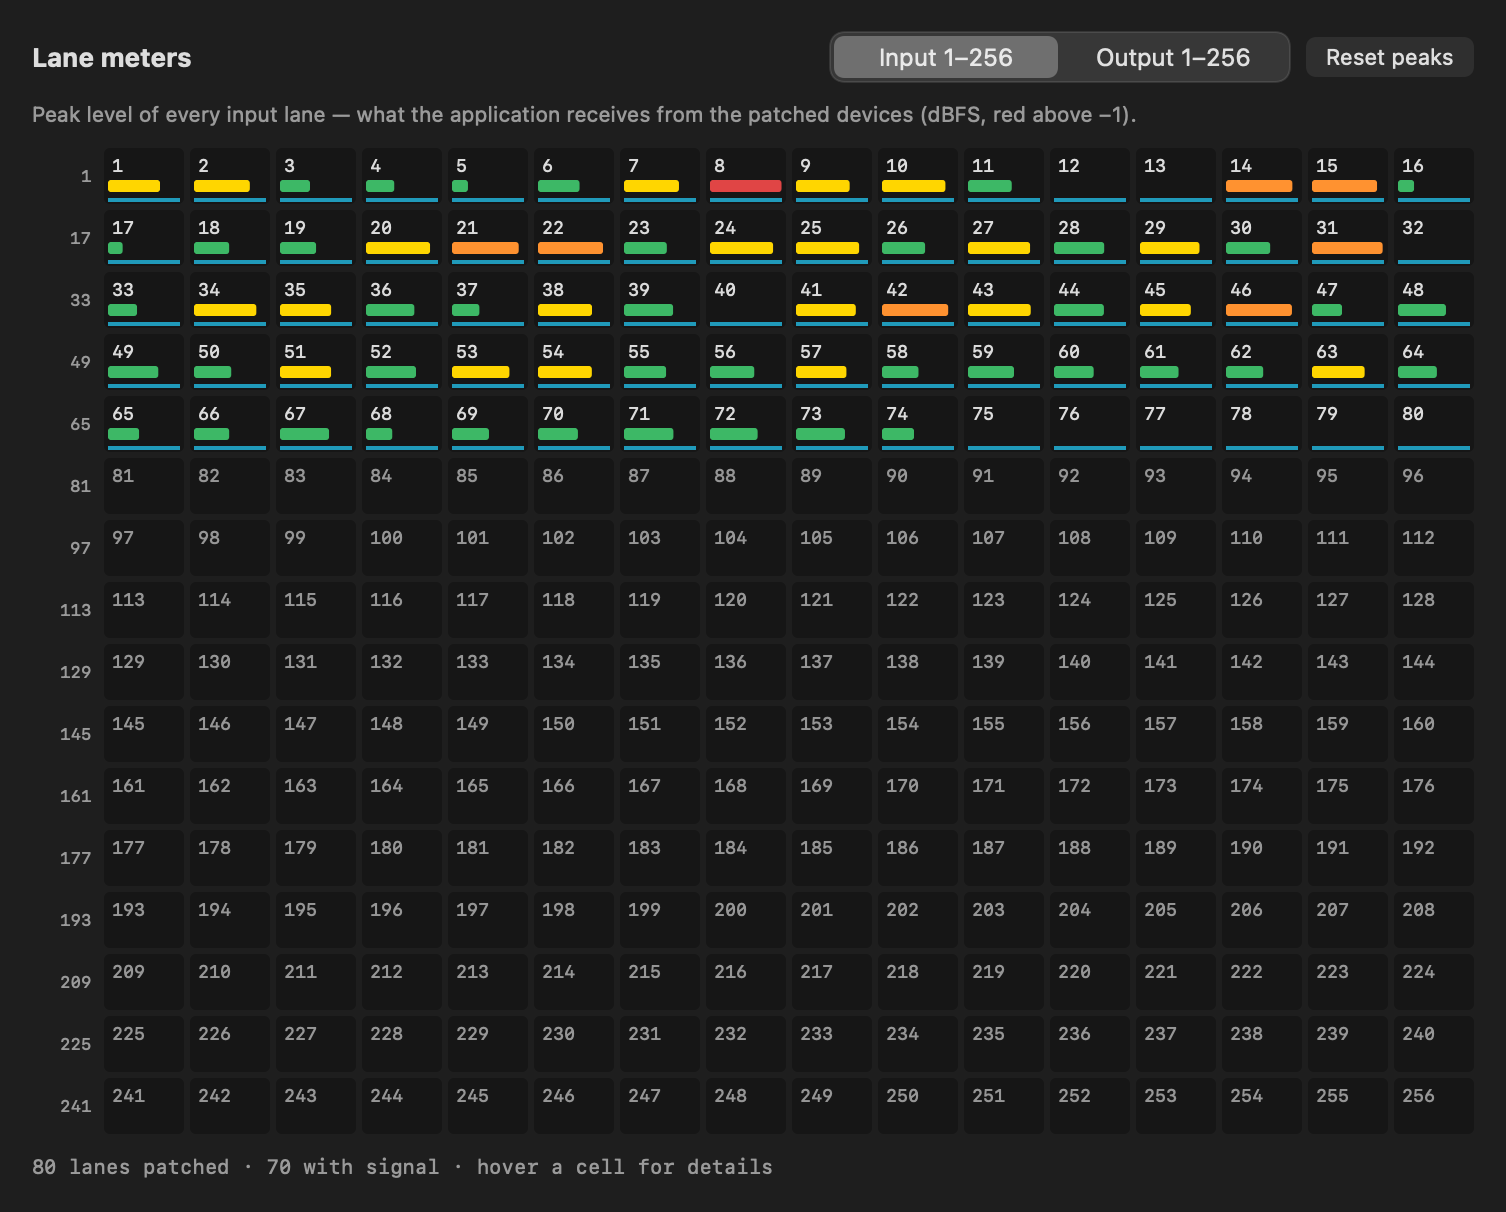Screen dimensions: 1506x1212
Task: Select the lane 183 cell
Action: [660, 859]
